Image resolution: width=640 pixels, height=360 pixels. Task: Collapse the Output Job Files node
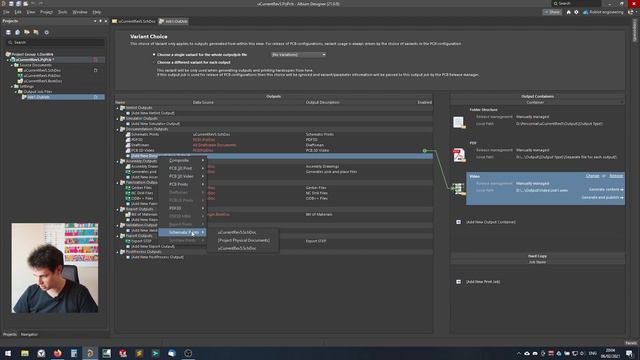point(16,92)
